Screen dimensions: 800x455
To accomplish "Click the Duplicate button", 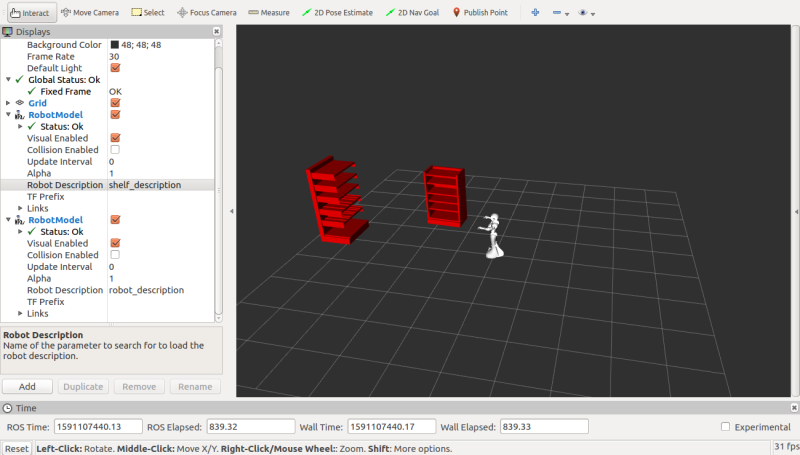I will tap(83, 387).
